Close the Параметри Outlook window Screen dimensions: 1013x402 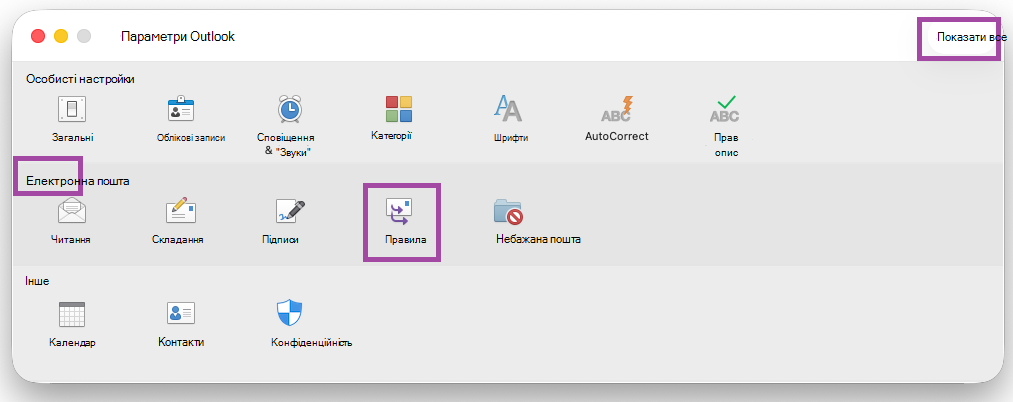point(38,36)
